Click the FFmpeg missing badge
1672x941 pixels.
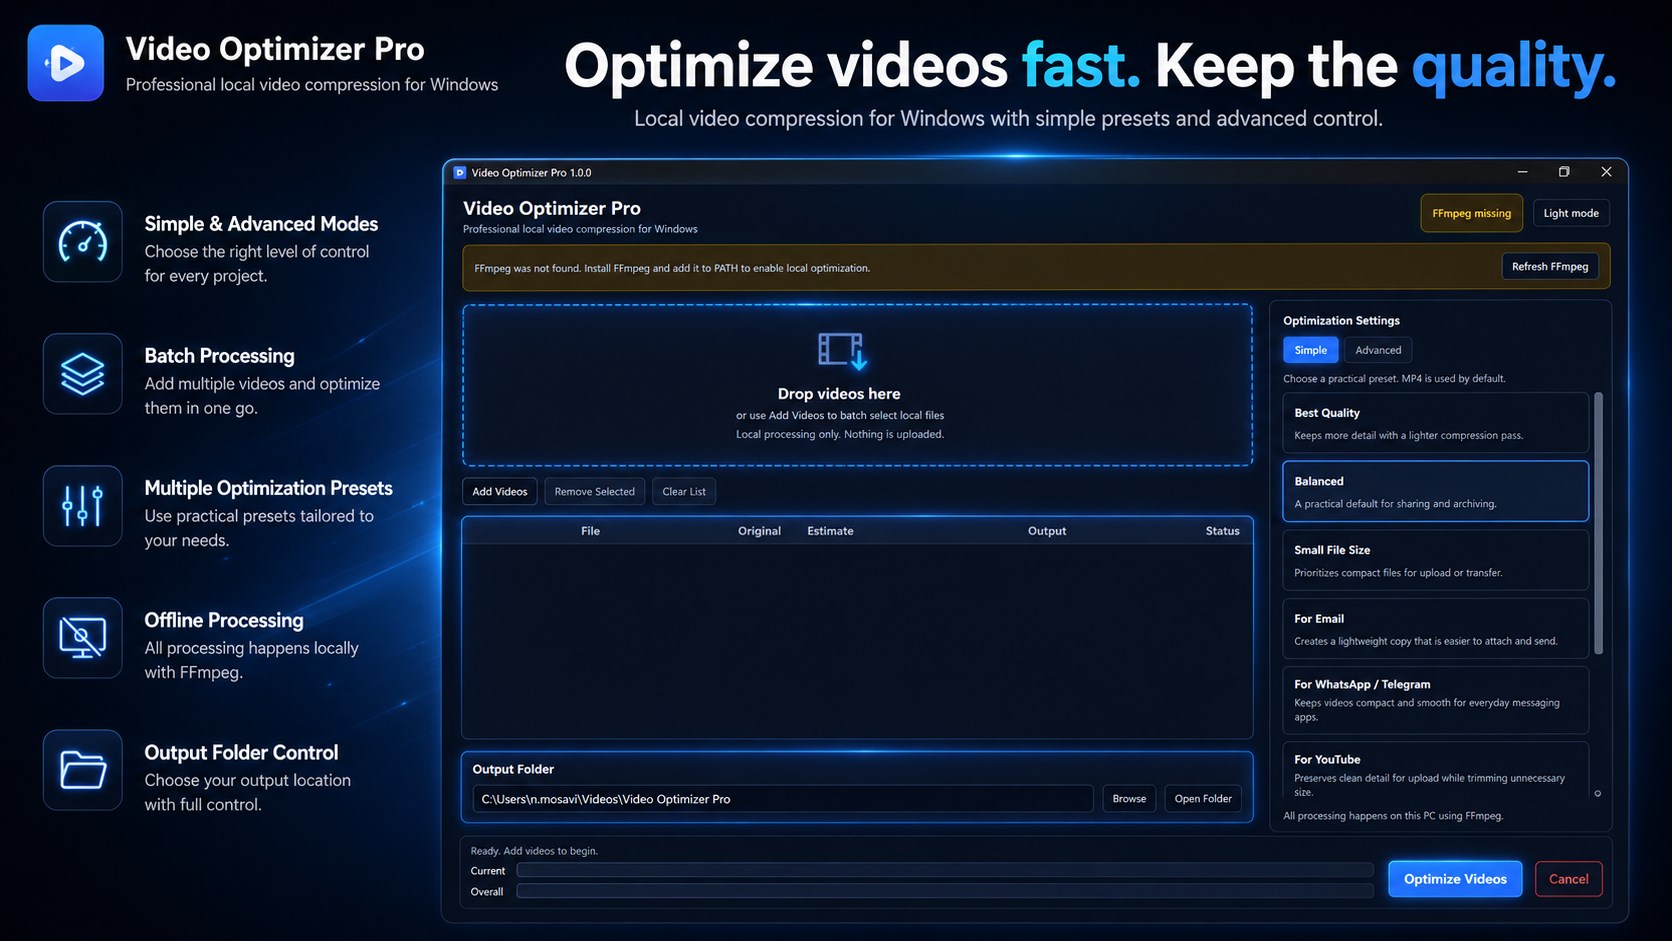1471,213
